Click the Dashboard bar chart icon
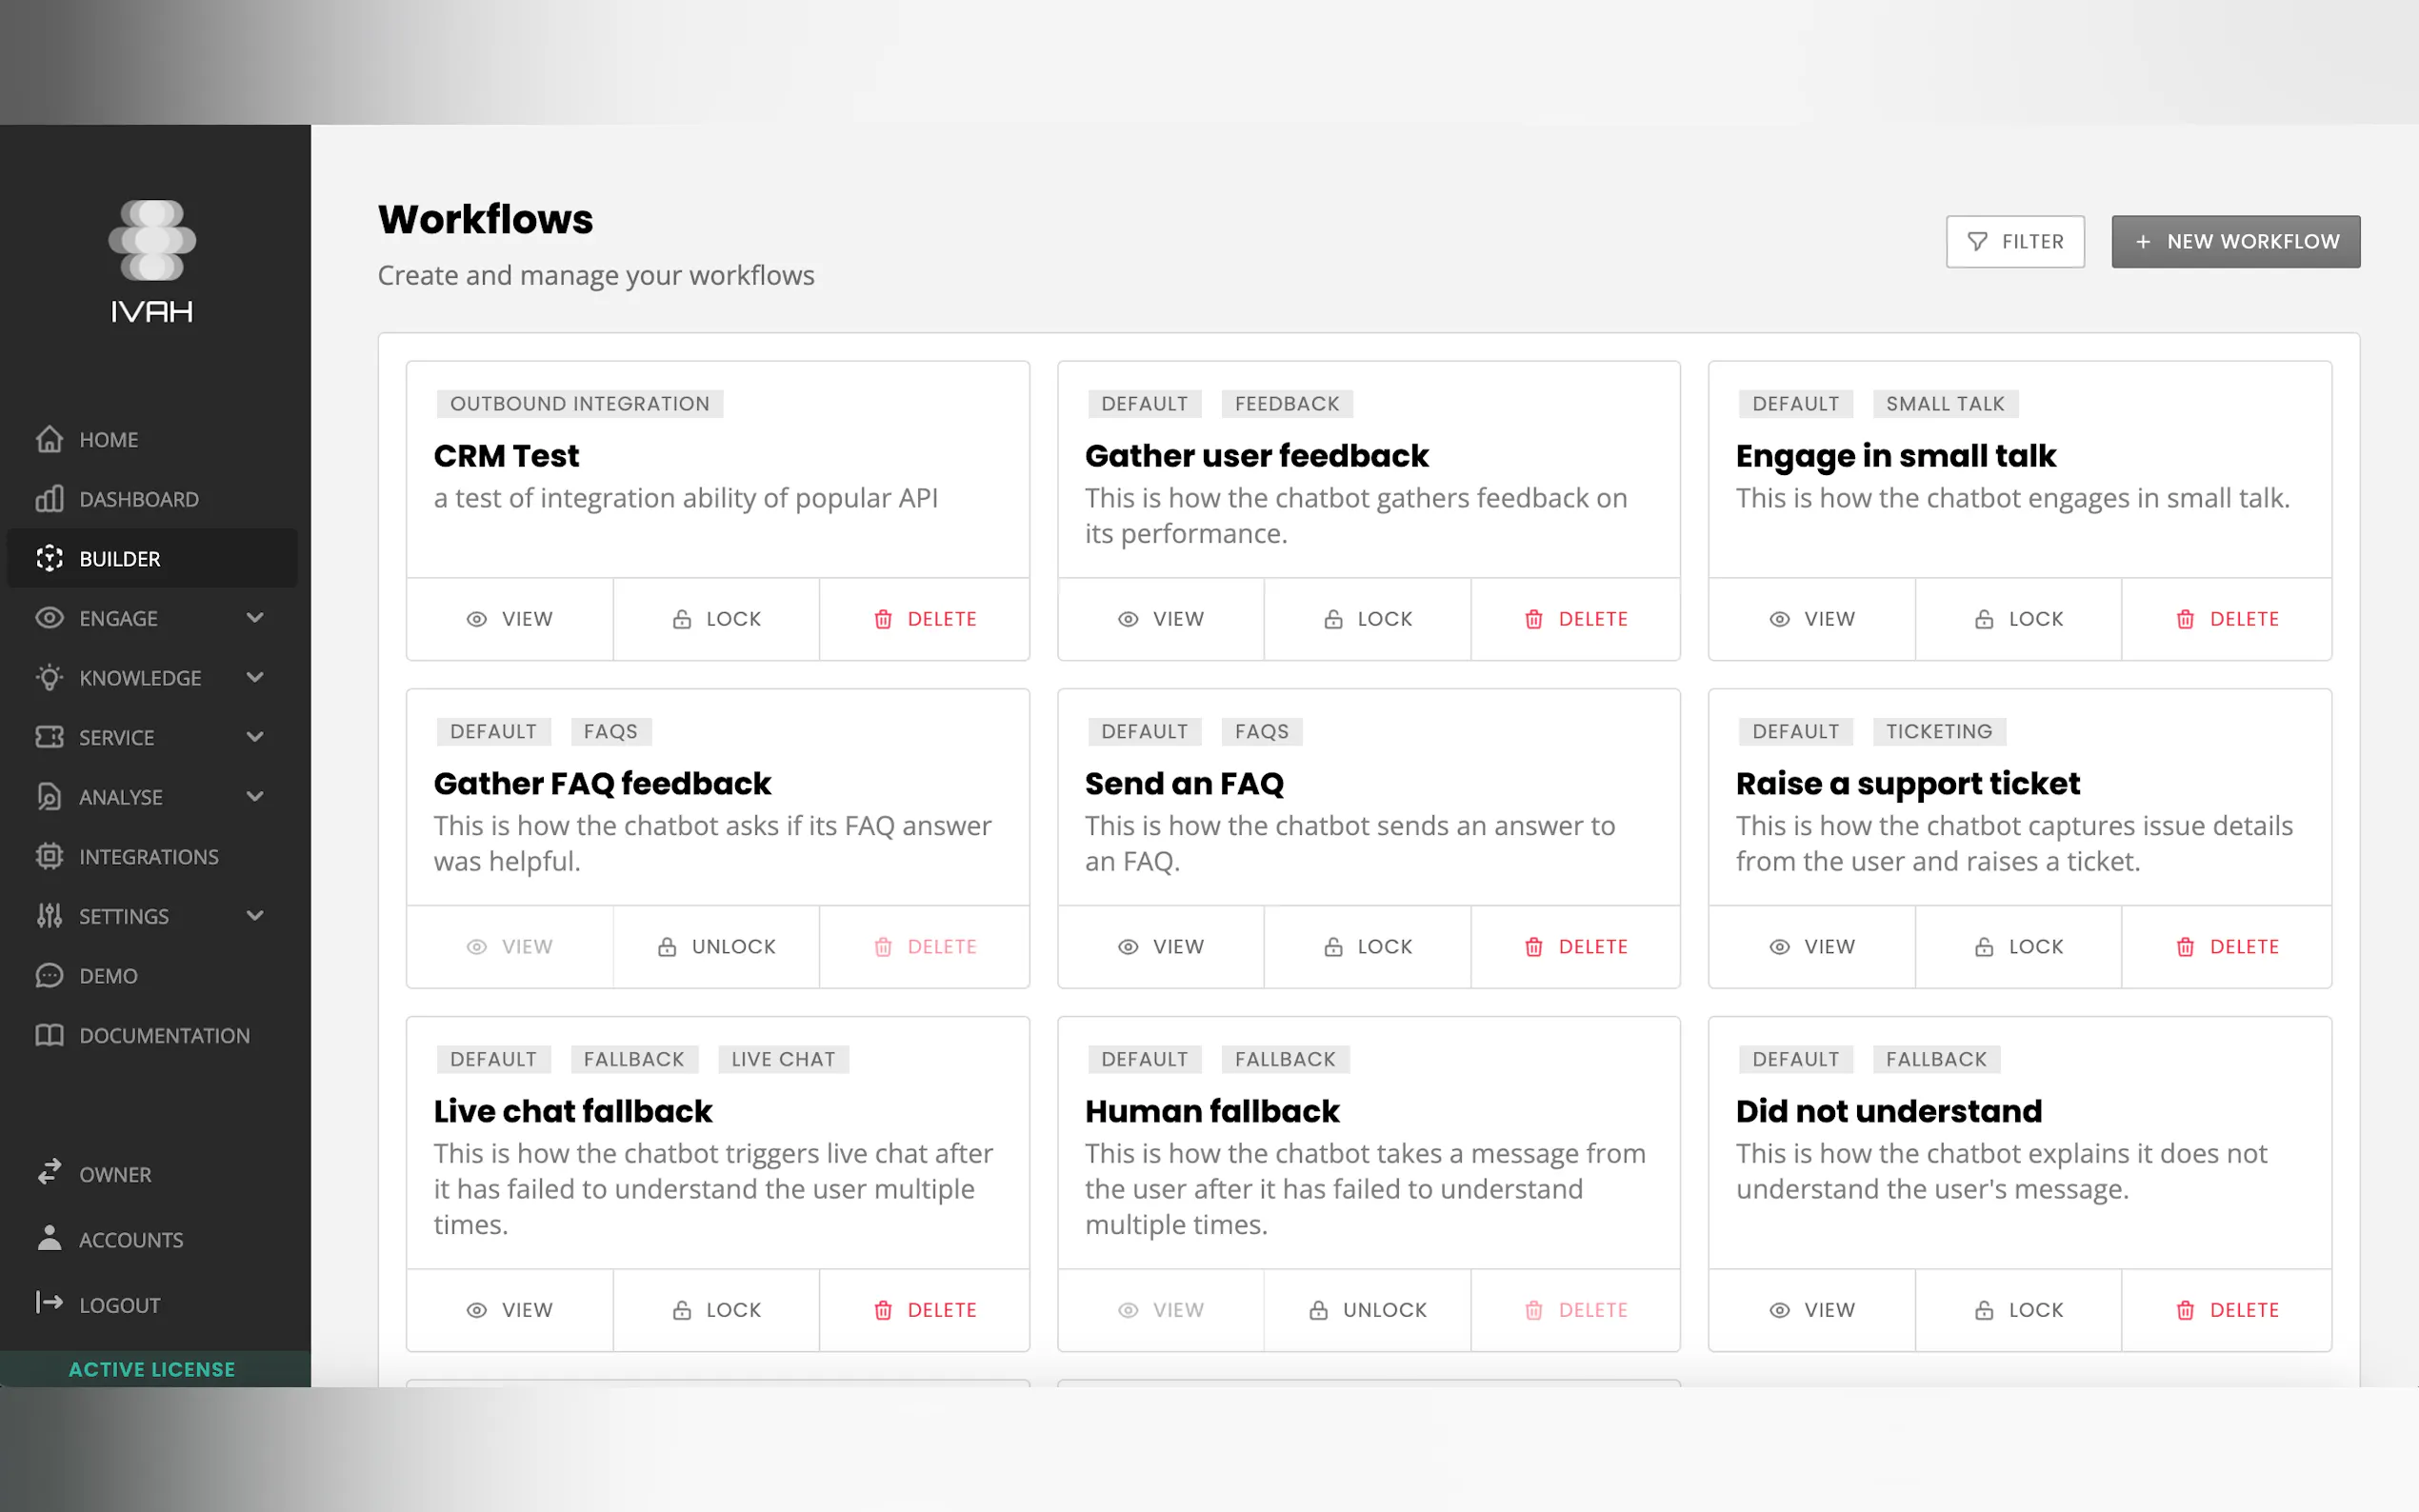2419x1512 pixels. pyautogui.click(x=49, y=499)
